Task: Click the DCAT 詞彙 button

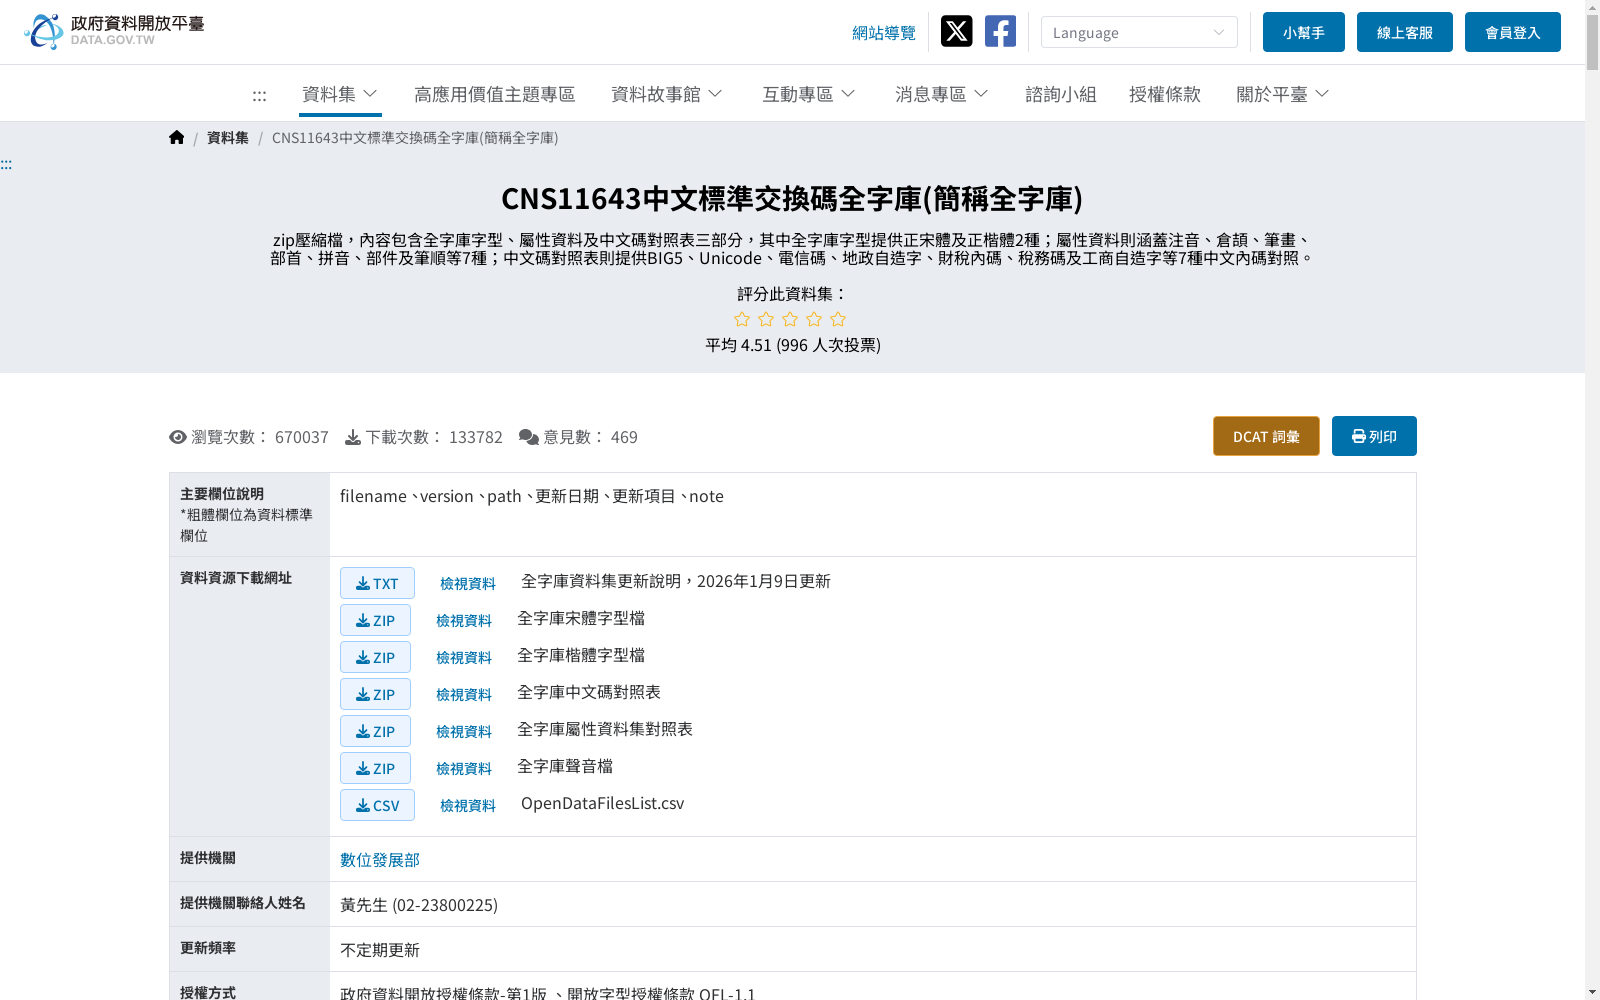Action: pyautogui.click(x=1266, y=436)
